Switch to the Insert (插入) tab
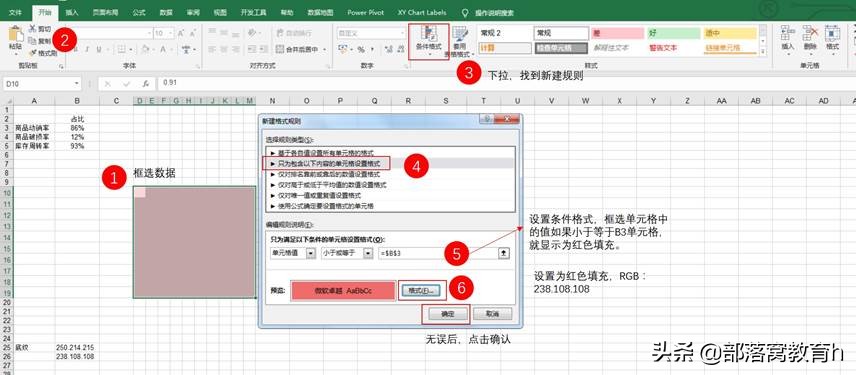 (x=72, y=12)
